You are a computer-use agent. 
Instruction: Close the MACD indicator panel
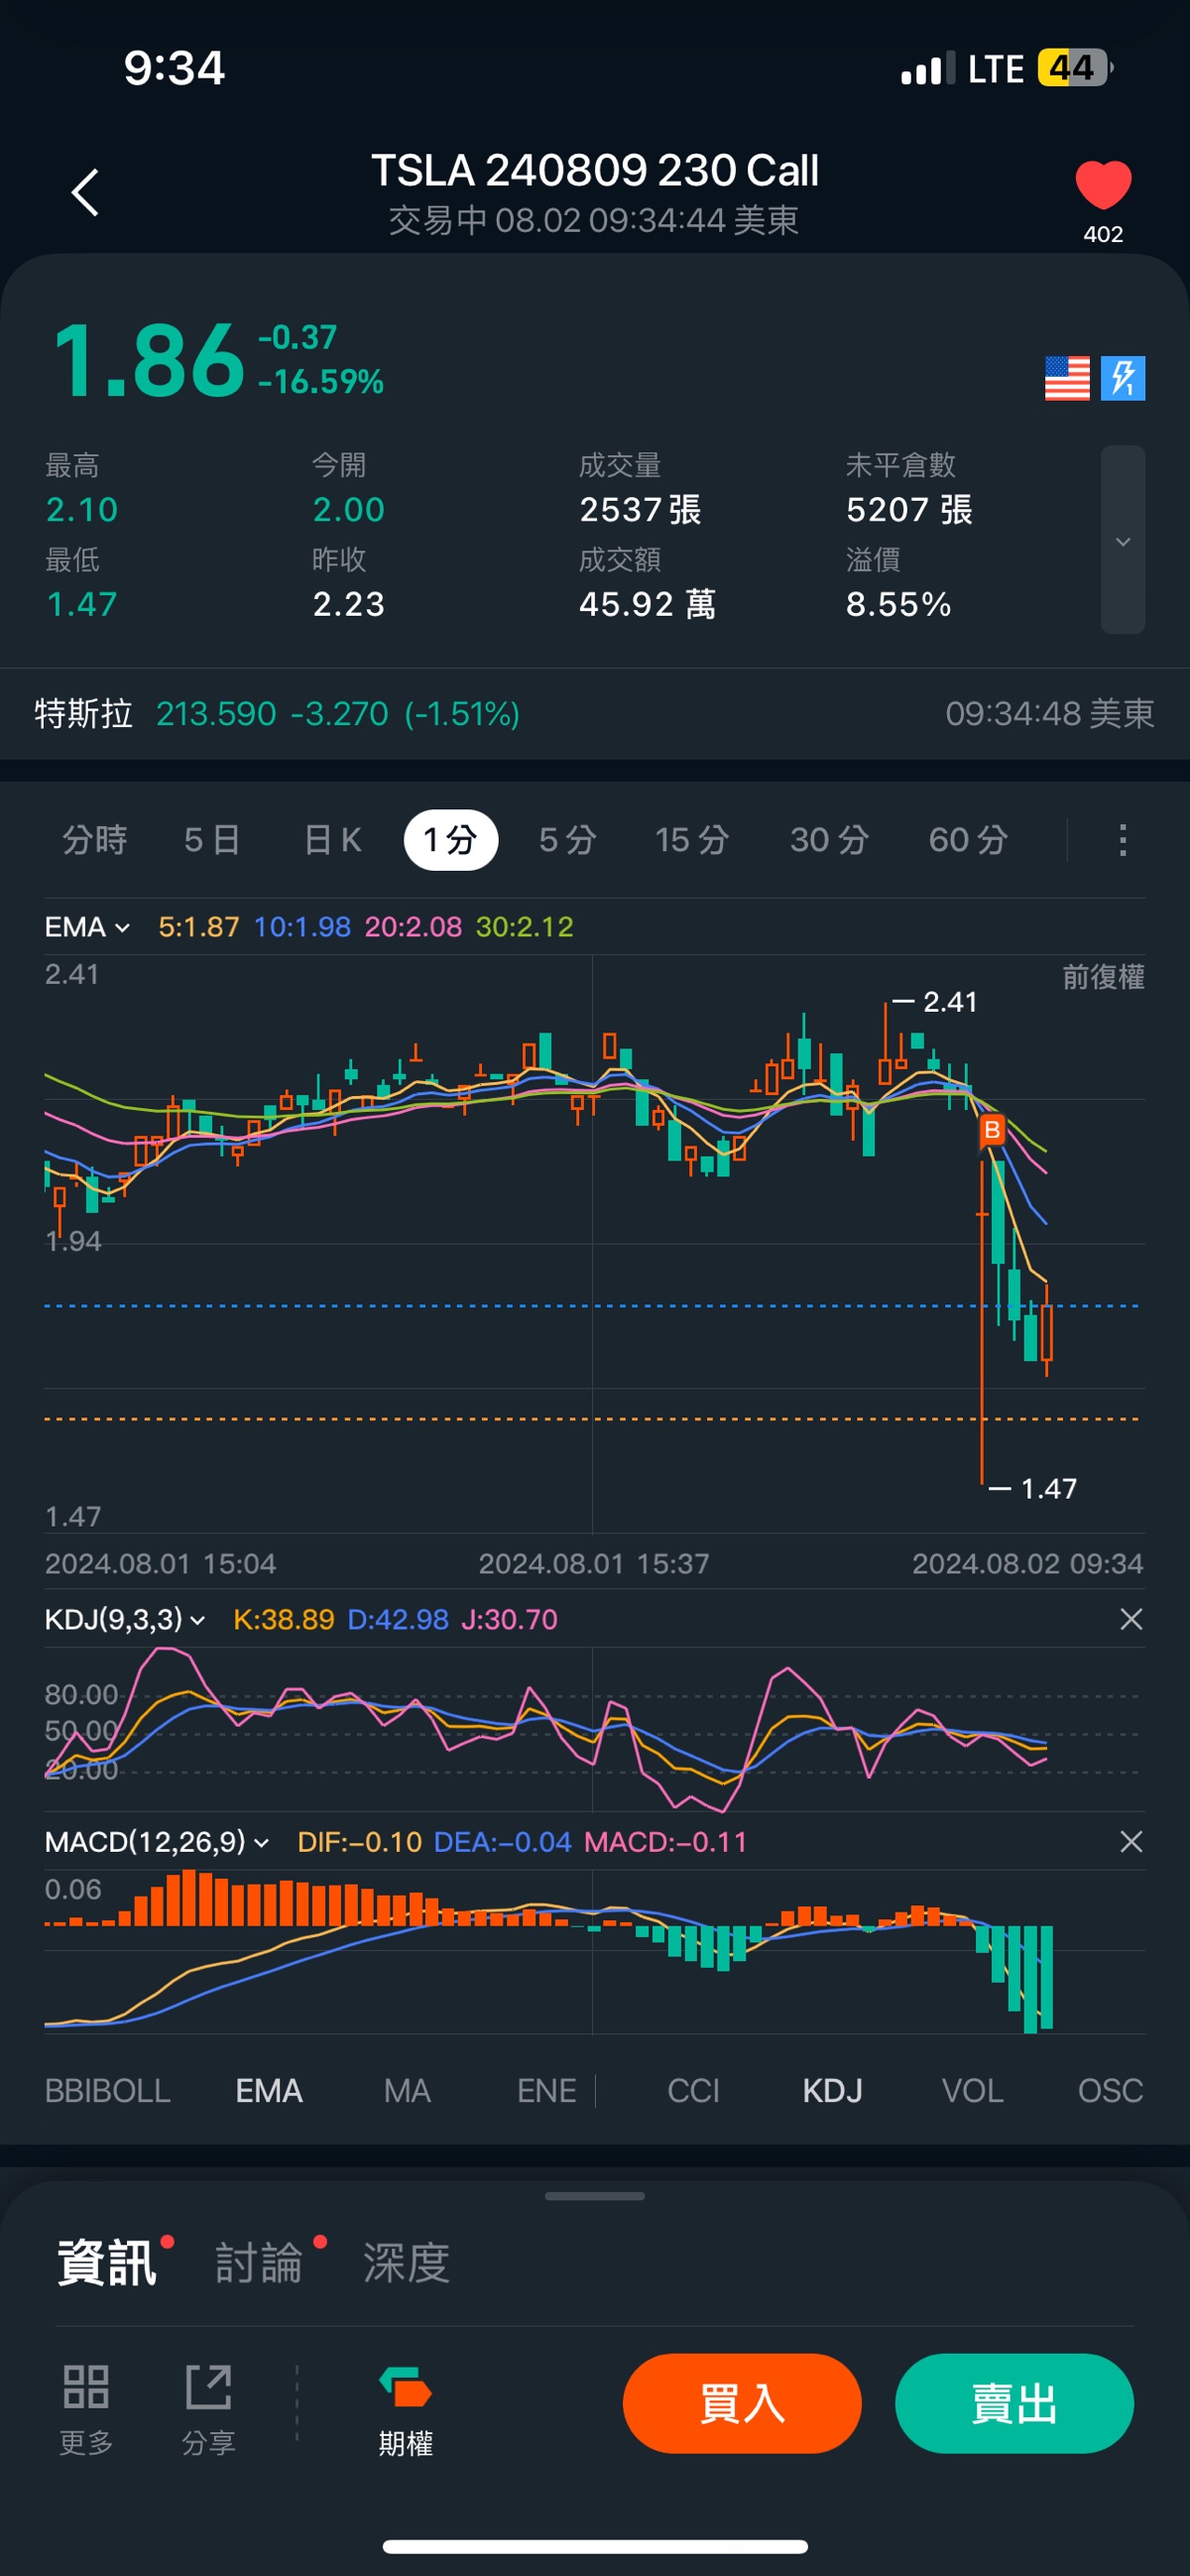(x=1130, y=1842)
